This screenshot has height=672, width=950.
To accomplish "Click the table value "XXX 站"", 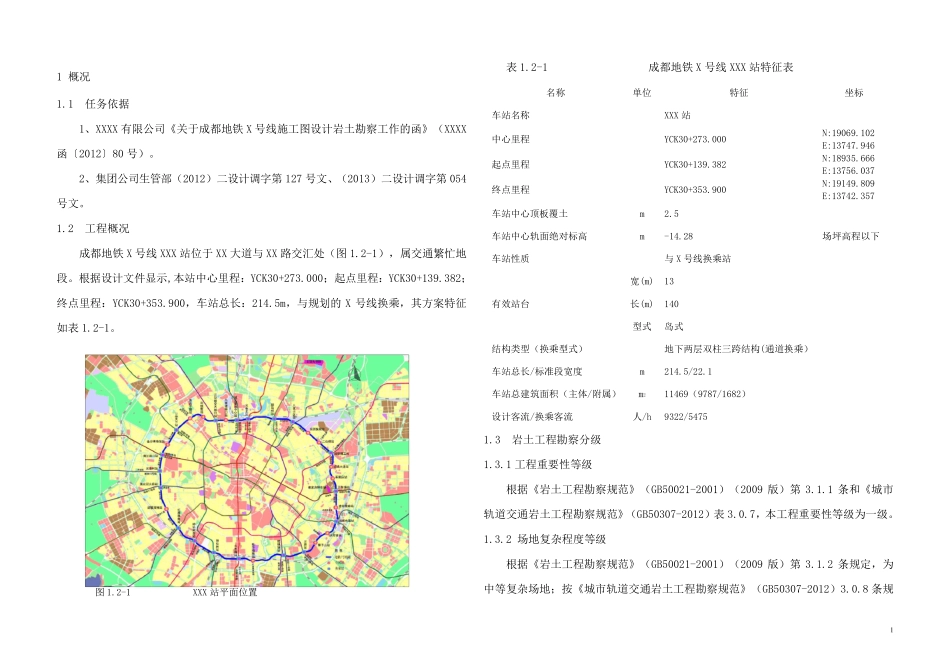I will [x=677, y=115].
